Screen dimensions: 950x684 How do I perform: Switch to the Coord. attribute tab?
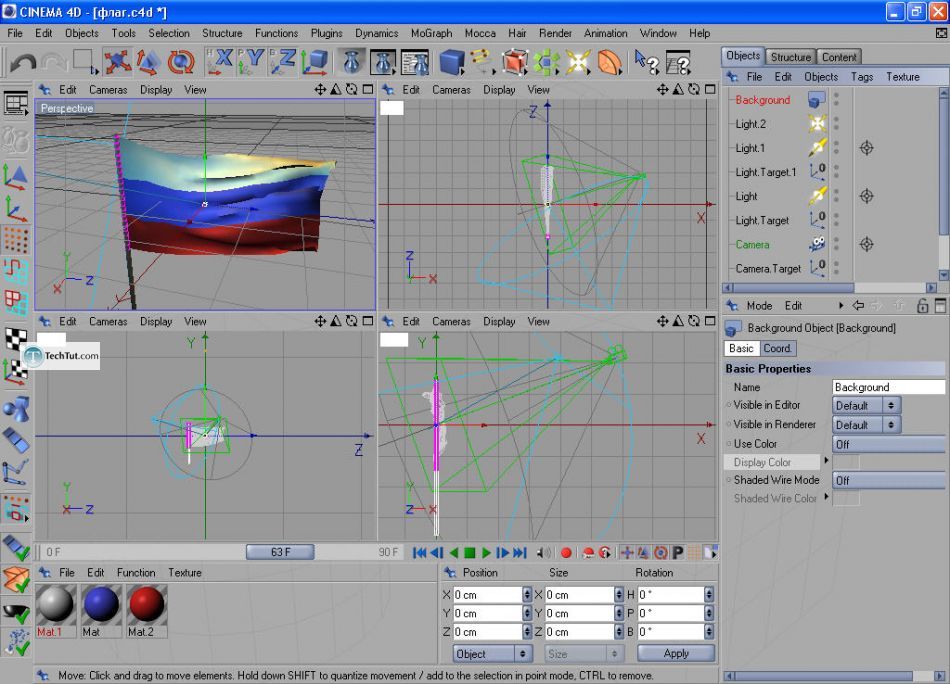(x=777, y=348)
